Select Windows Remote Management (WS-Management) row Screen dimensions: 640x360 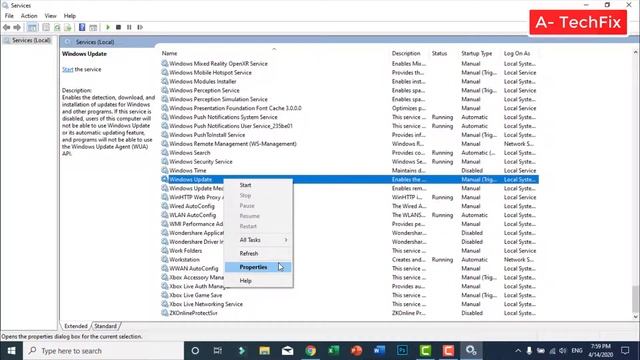[349, 144]
